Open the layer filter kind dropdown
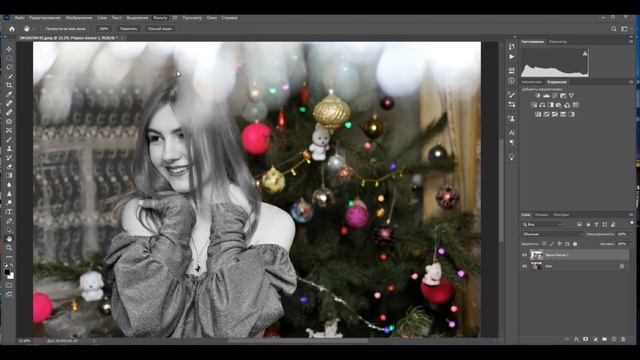 [542, 224]
